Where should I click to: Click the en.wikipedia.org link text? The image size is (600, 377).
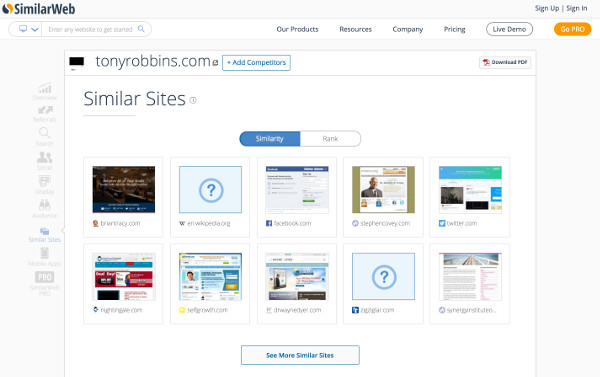click(x=209, y=223)
